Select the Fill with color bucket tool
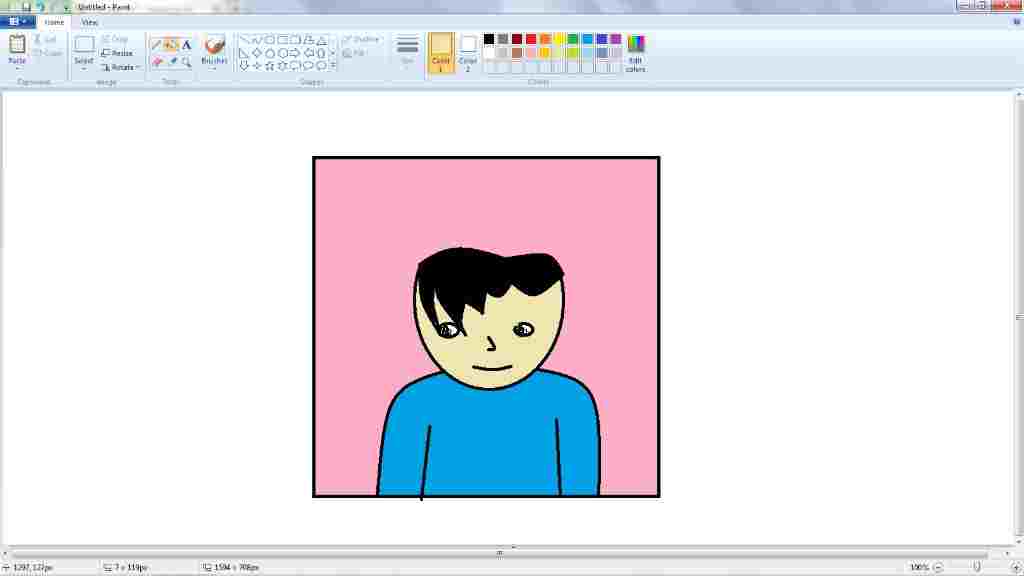Screen dimensions: 1024x576 point(171,45)
